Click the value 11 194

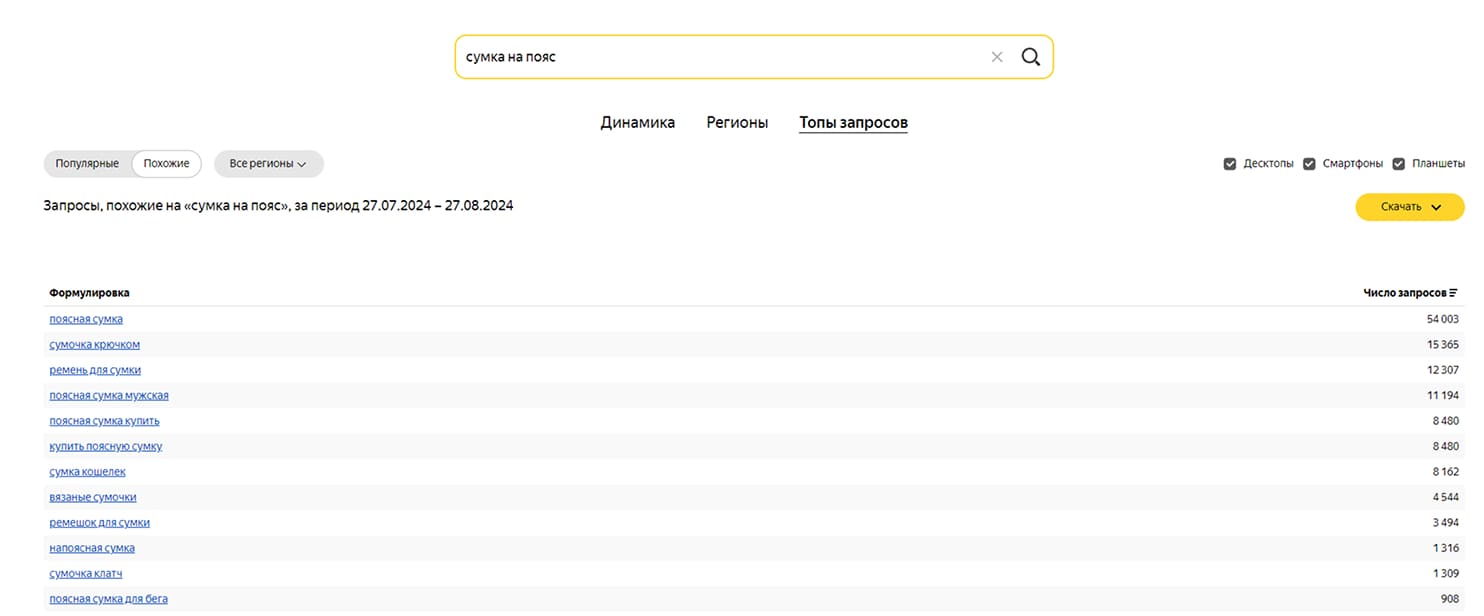(1443, 396)
